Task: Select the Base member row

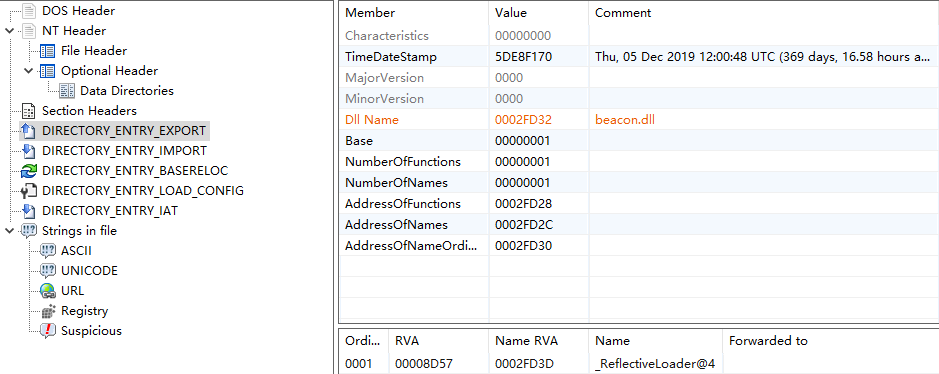Action: click(x=639, y=141)
